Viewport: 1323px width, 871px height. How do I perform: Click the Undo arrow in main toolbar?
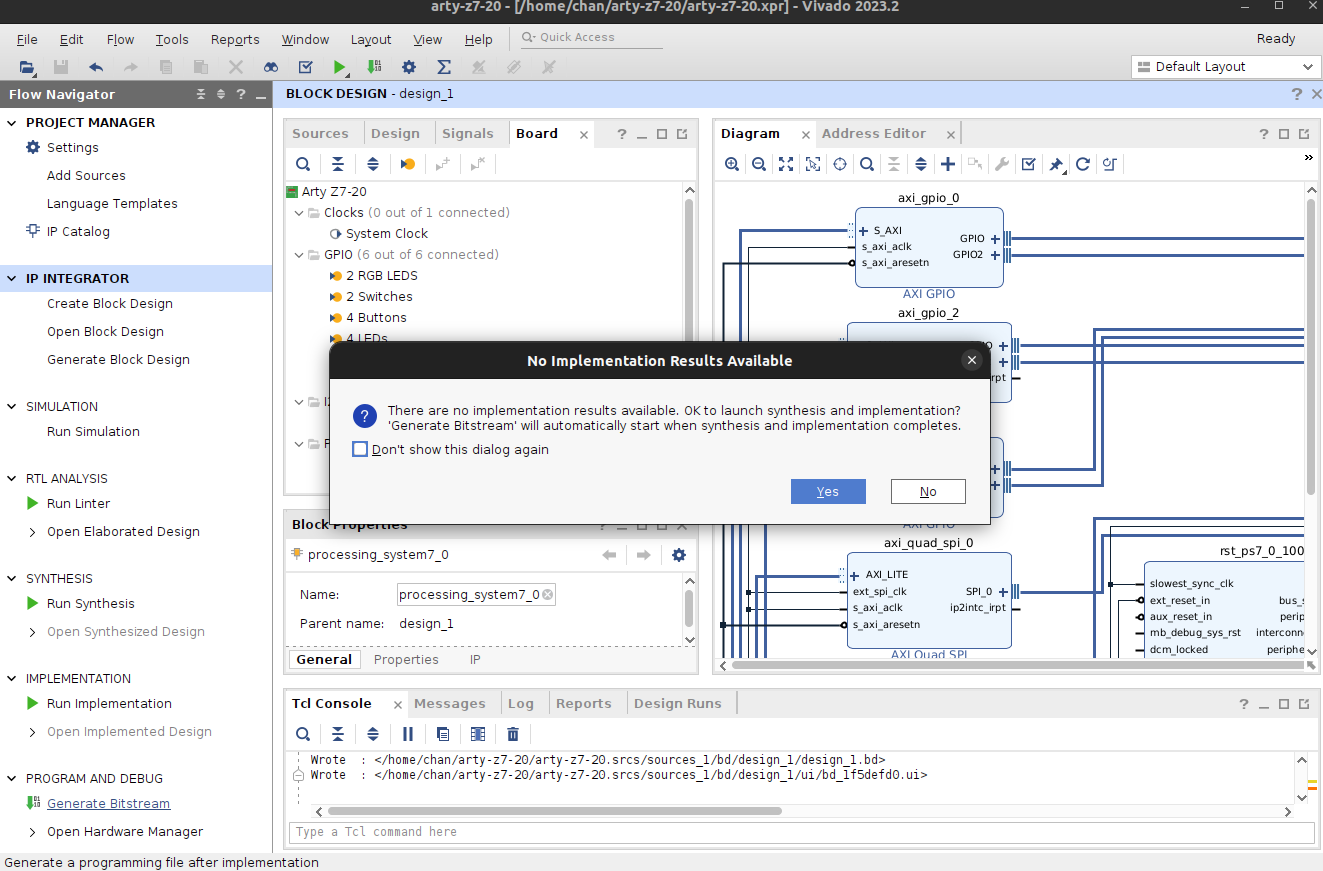[x=96, y=67]
